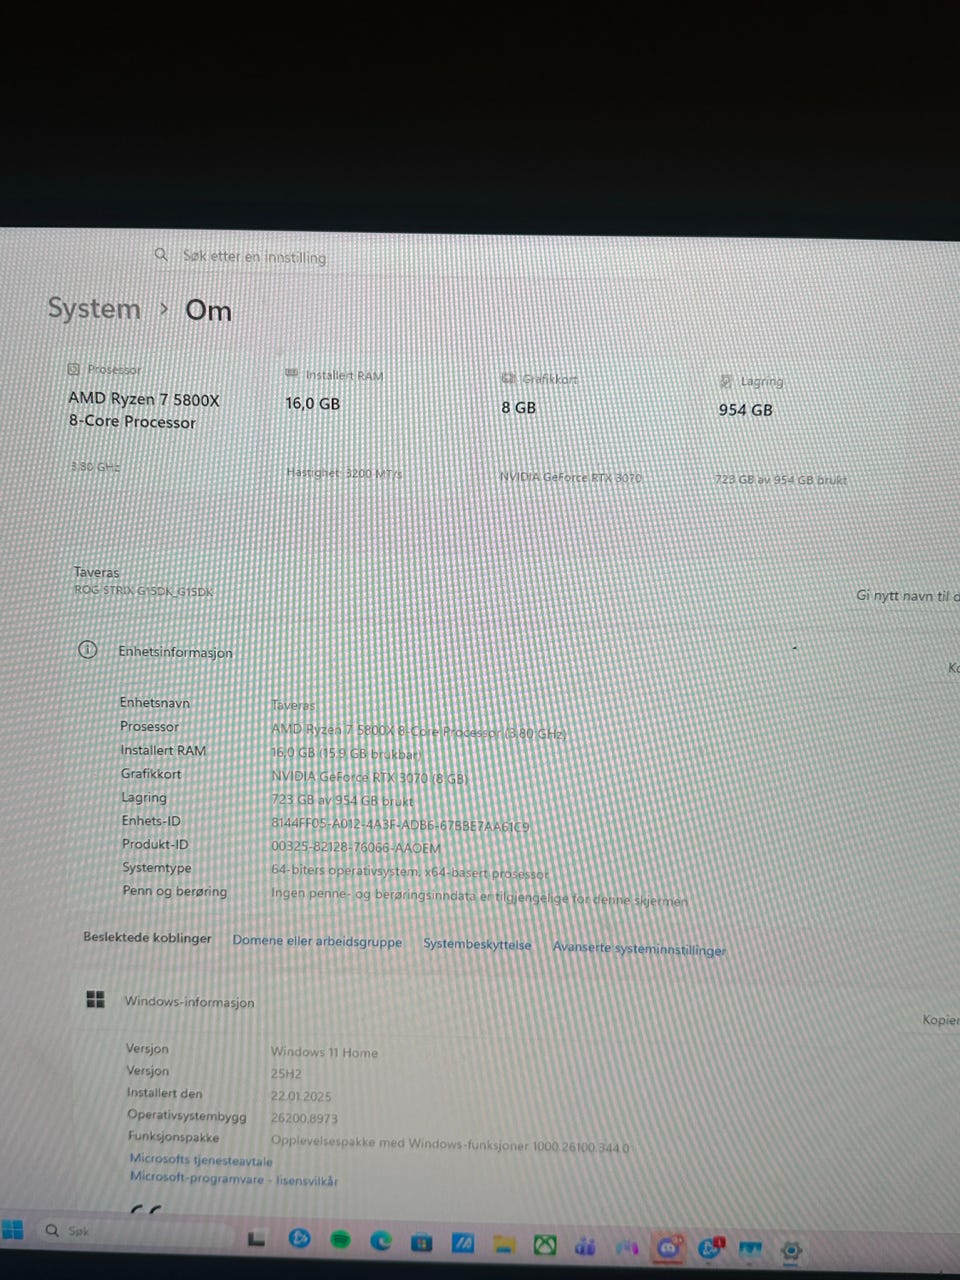Click the Prosessor card icon
960x1280 pixels.
coord(73,369)
